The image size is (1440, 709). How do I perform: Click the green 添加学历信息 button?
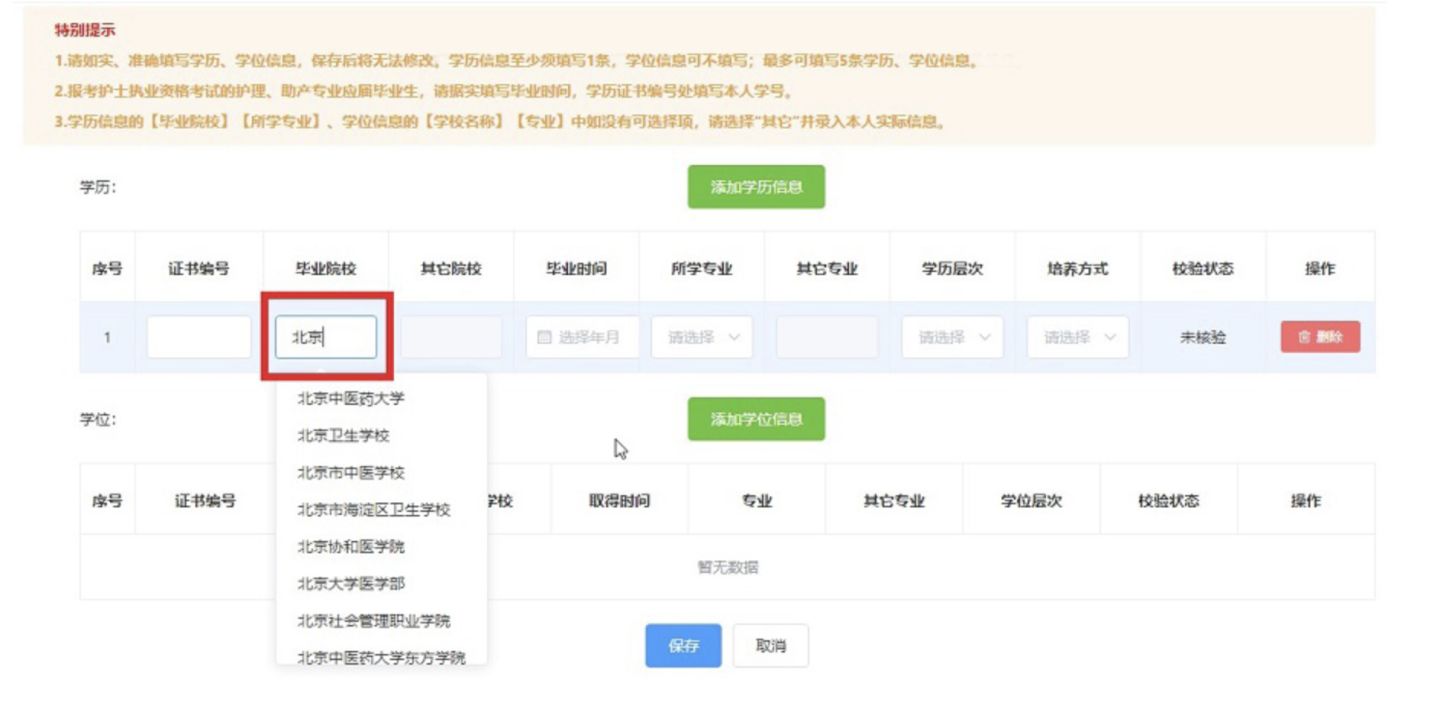point(755,186)
